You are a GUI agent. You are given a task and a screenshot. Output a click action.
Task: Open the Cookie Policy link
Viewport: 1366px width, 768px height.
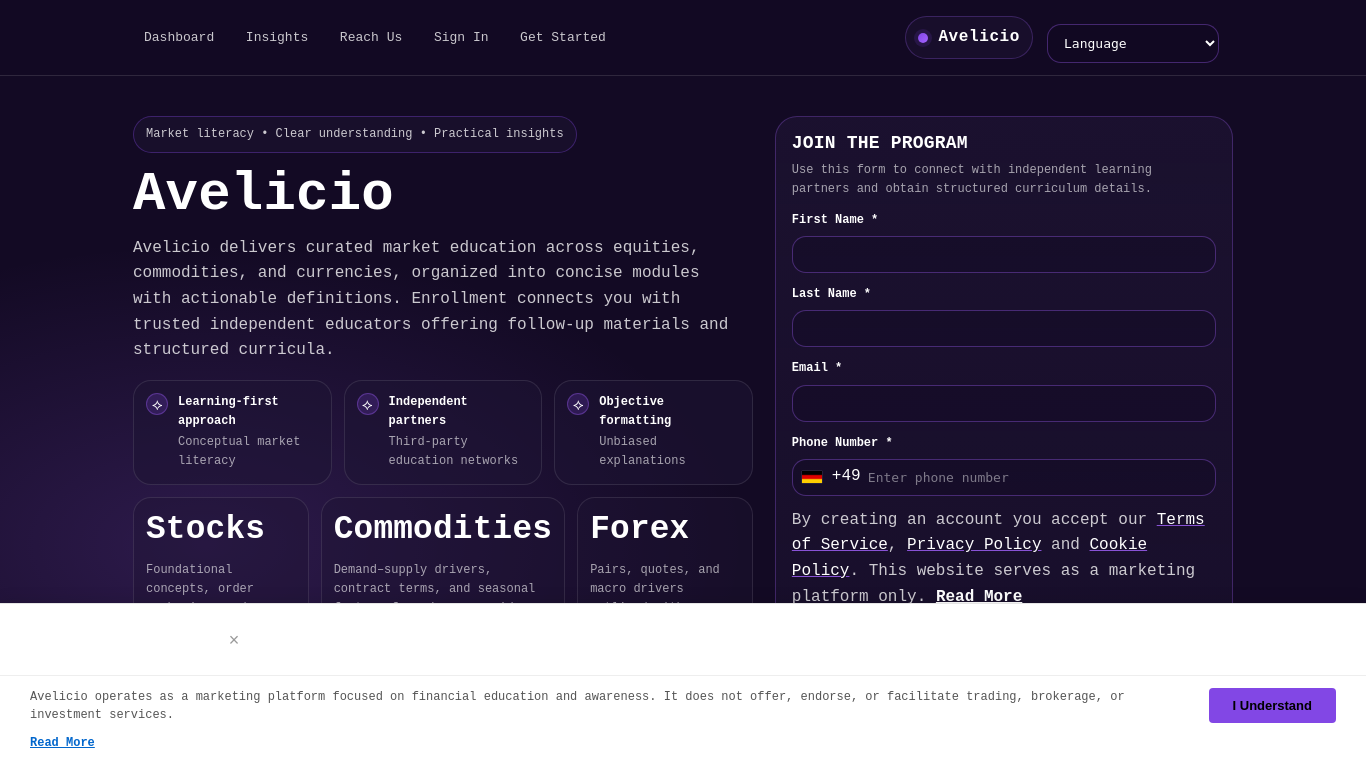[1118, 545]
